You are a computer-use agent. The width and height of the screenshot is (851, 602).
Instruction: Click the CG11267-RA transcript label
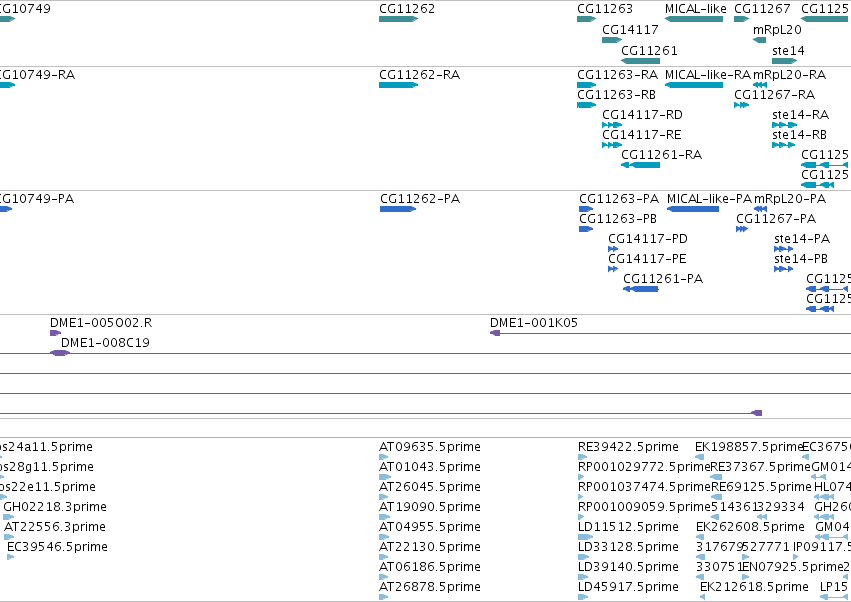tap(774, 94)
